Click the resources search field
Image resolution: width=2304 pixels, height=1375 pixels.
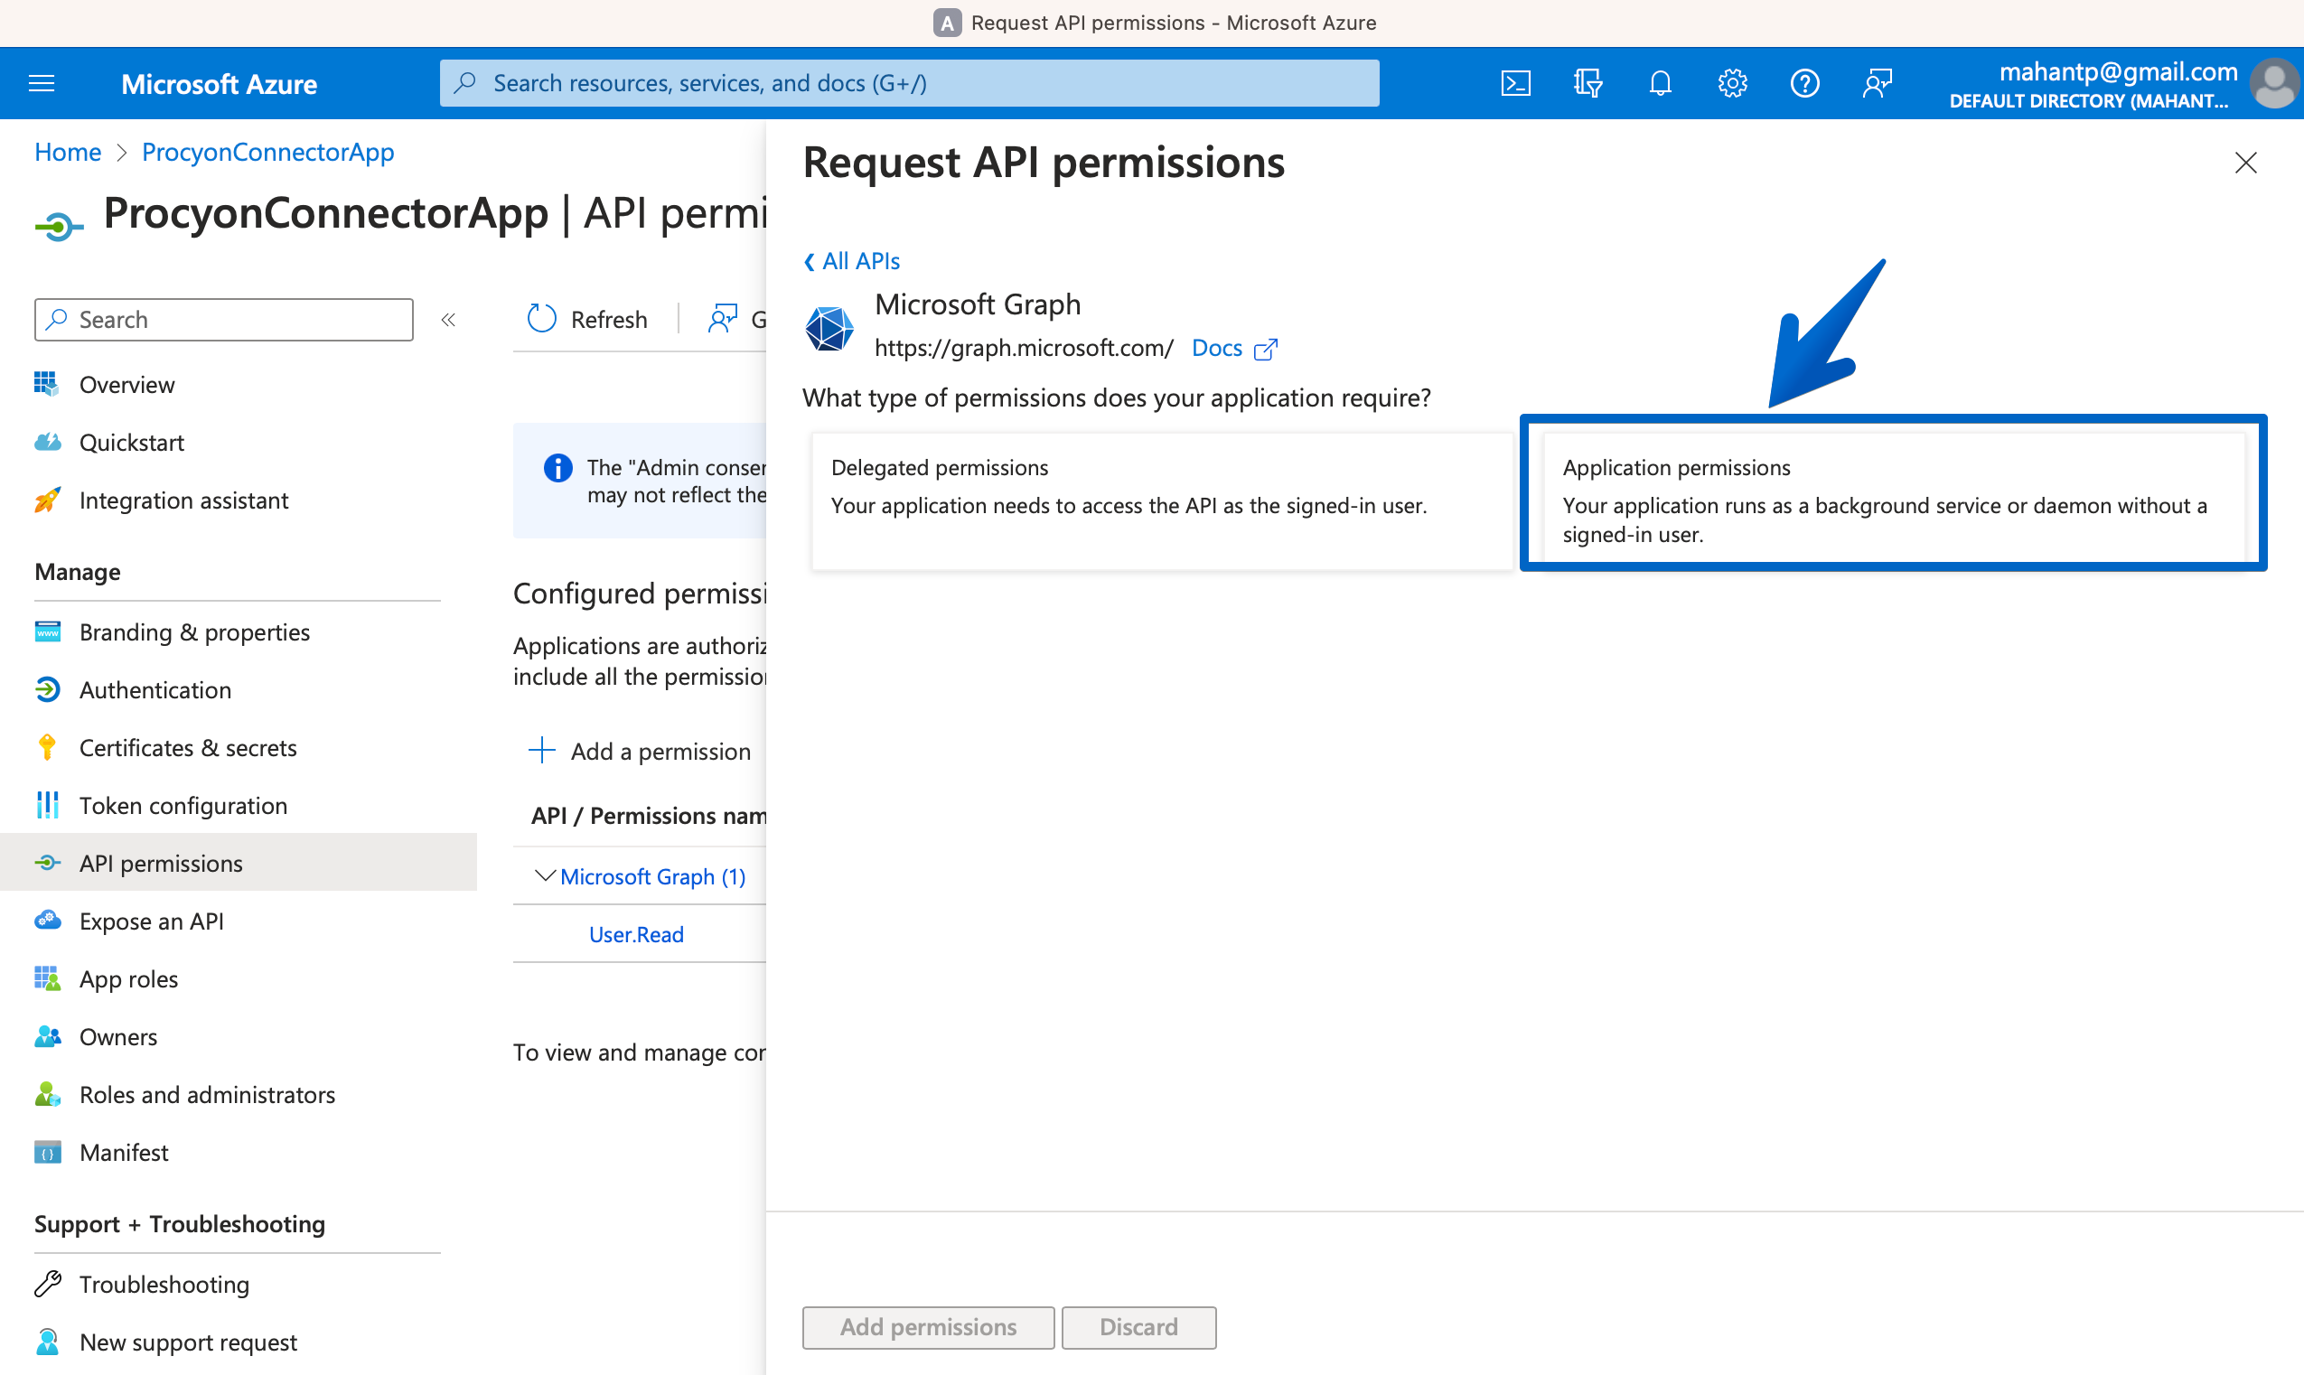(x=908, y=82)
